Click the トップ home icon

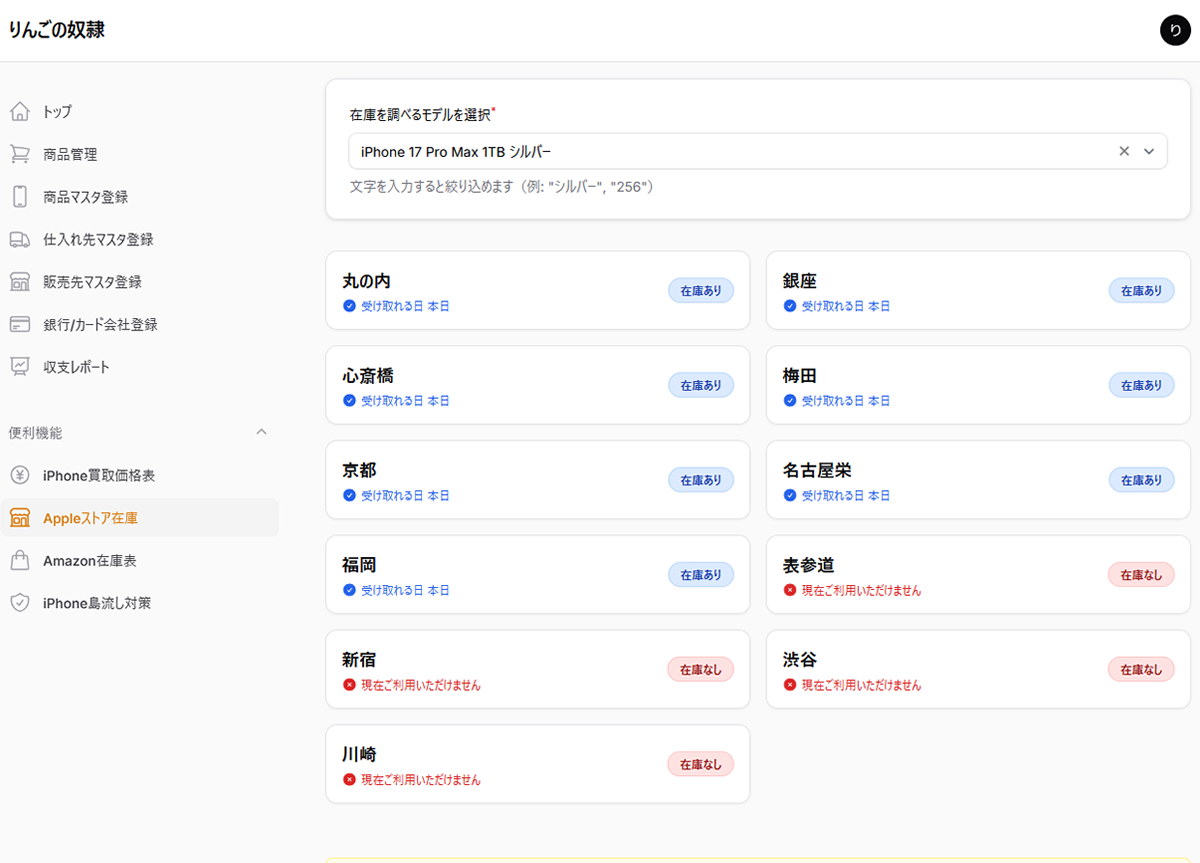pyautogui.click(x=19, y=111)
